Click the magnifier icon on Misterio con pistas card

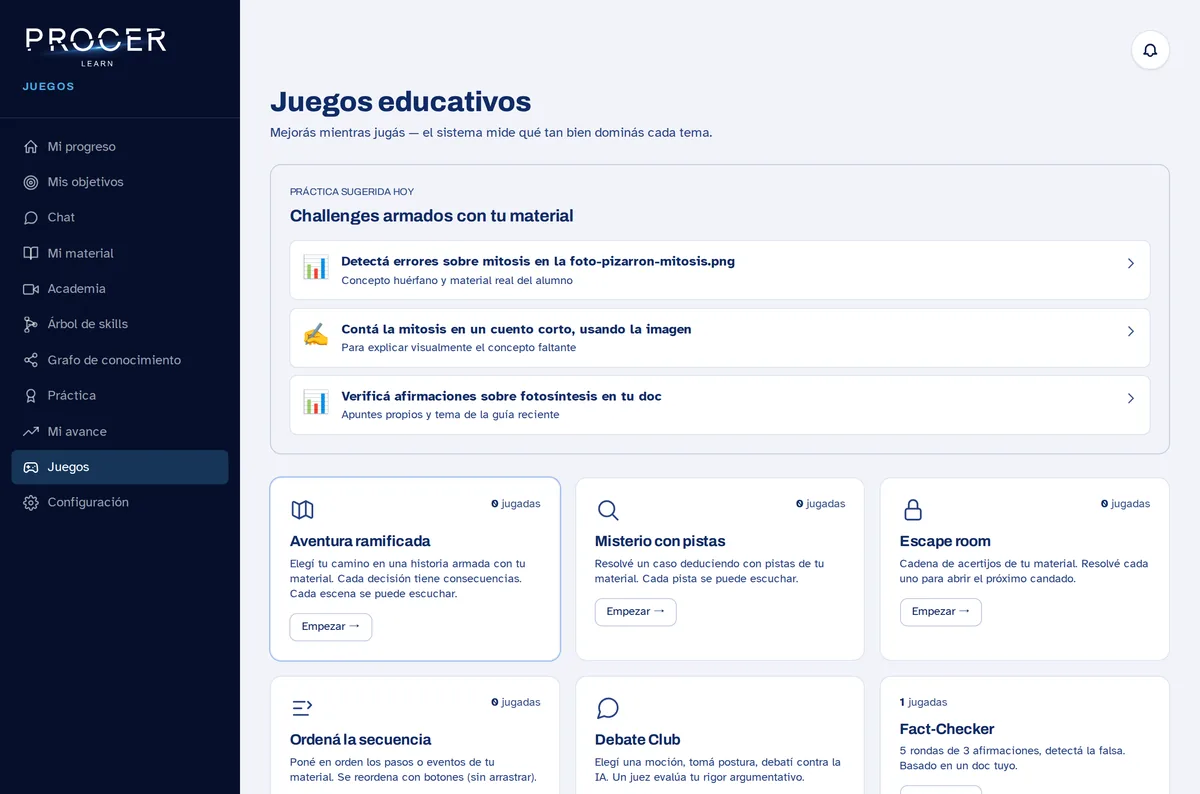pyautogui.click(x=607, y=510)
